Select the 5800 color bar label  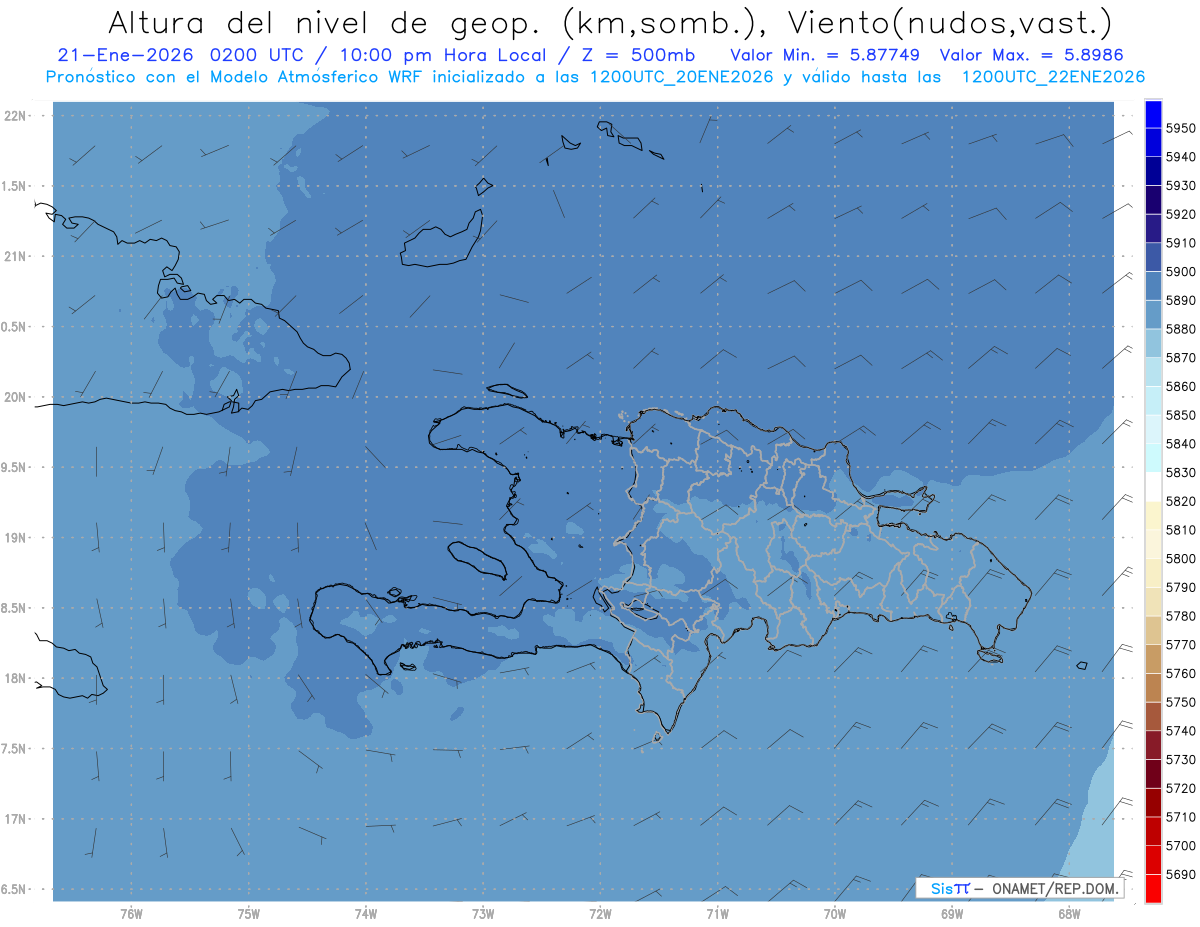pyautogui.click(x=1180, y=558)
